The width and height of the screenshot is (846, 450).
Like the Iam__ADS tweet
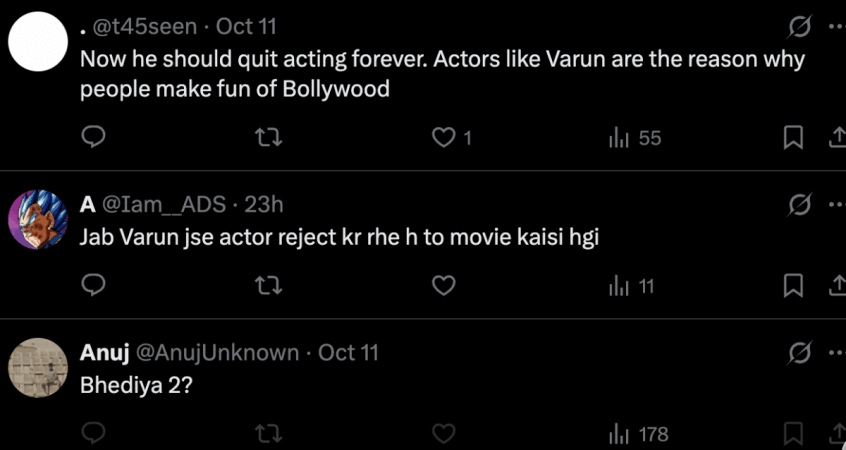point(443,286)
